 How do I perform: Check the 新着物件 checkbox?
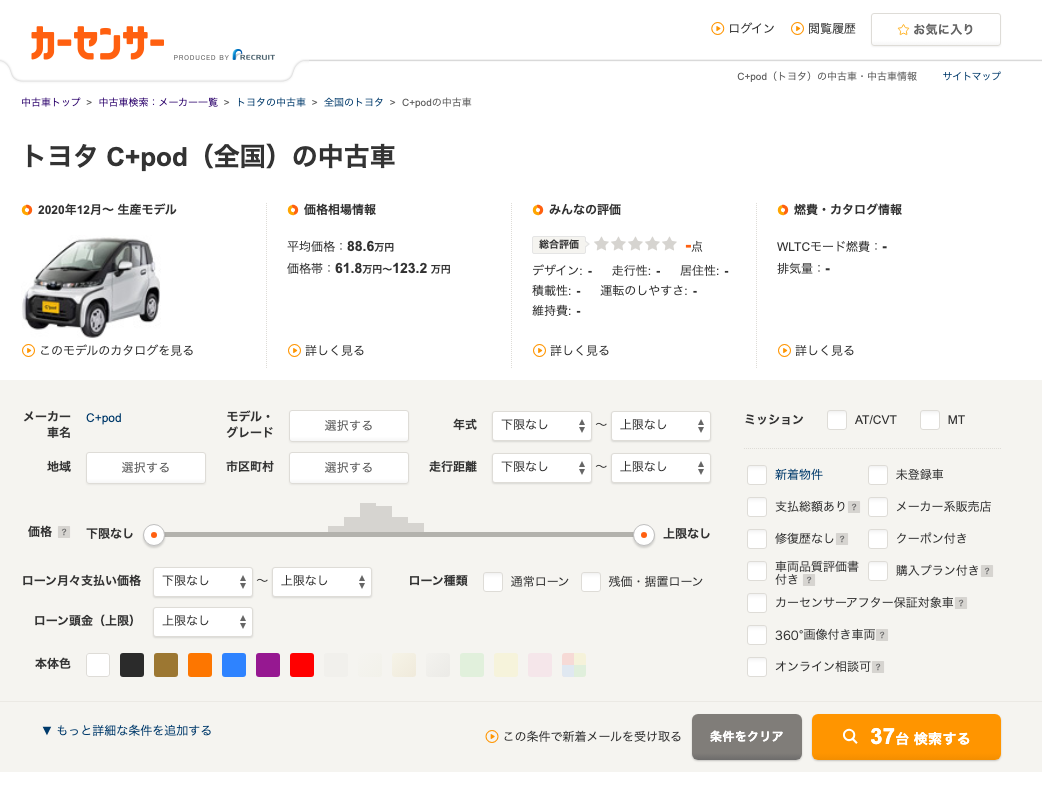coord(757,475)
